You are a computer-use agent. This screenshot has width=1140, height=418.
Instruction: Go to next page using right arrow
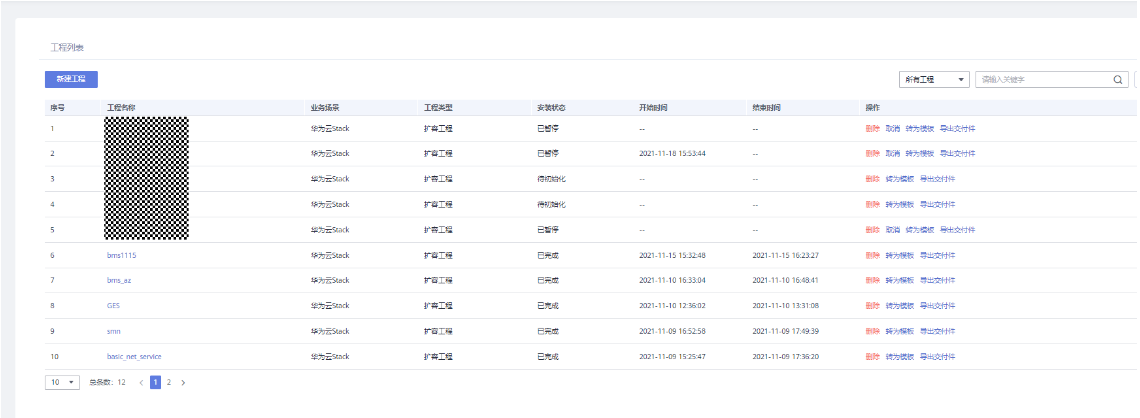tap(183, 382)
